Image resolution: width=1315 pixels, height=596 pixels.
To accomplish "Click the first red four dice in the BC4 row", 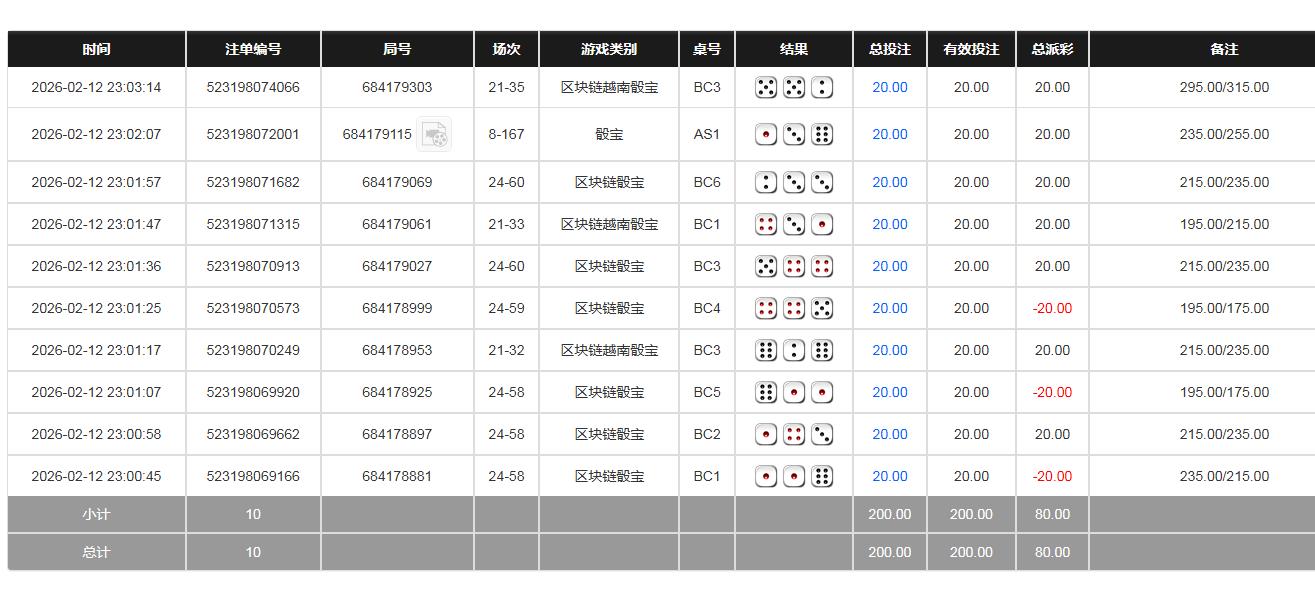I will click(x=766, y=308).
